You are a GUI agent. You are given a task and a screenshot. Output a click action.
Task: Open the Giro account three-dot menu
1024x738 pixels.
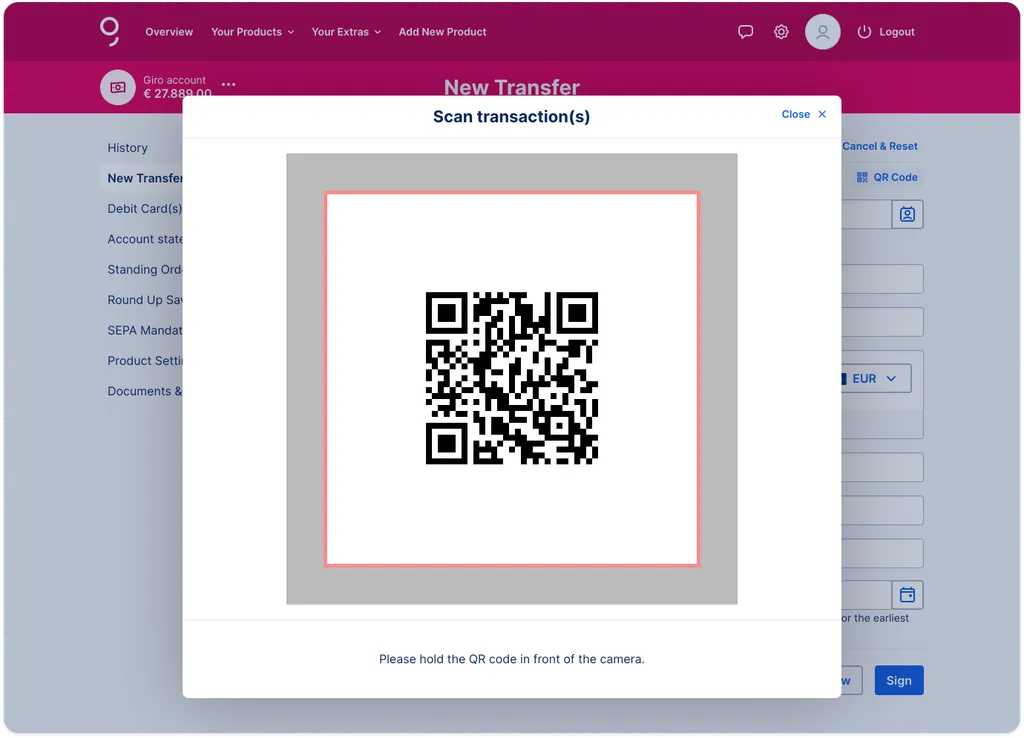pyautogui.click(x=229, y=84)
